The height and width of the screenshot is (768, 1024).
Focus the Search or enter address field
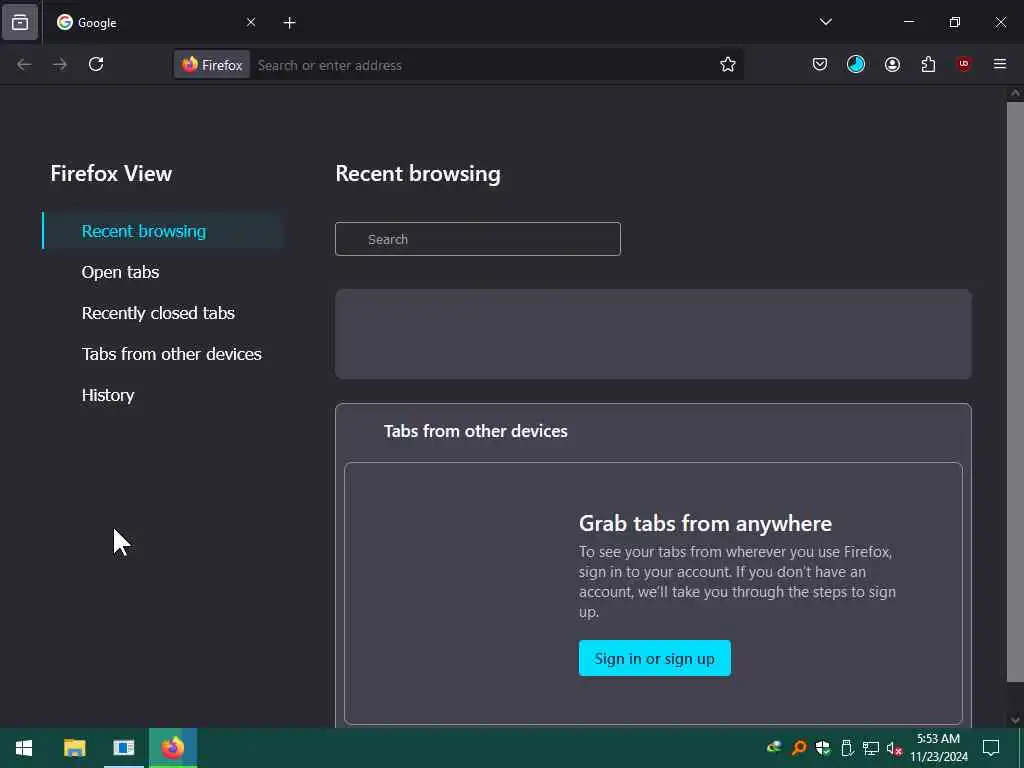click(x=483, y=65)
